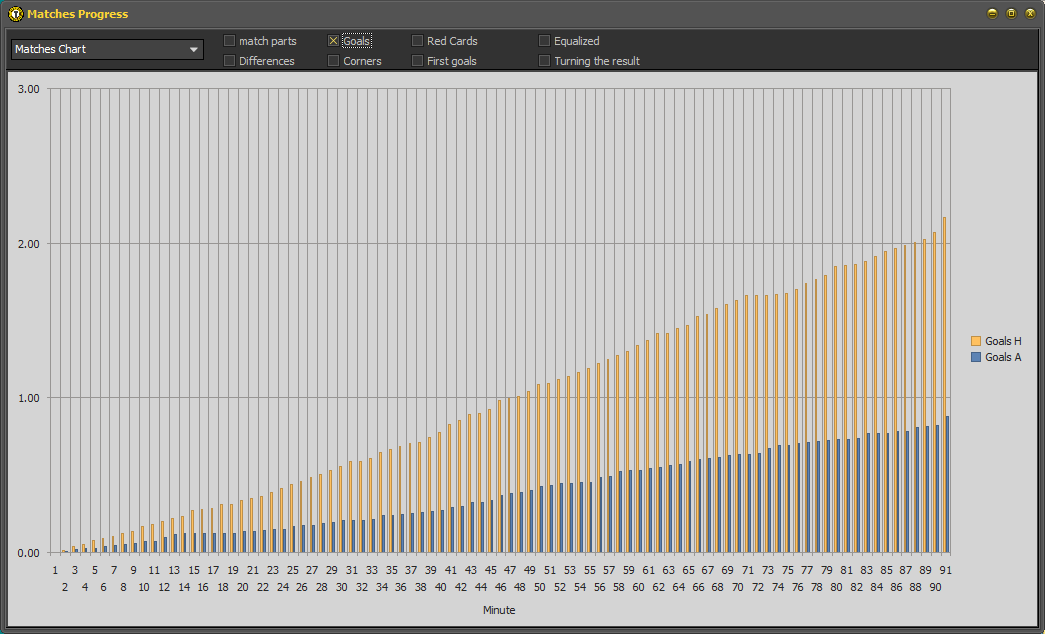Click the Matches Progress app icon in title bar
The image size is (1045, 634).
(15, 14)
